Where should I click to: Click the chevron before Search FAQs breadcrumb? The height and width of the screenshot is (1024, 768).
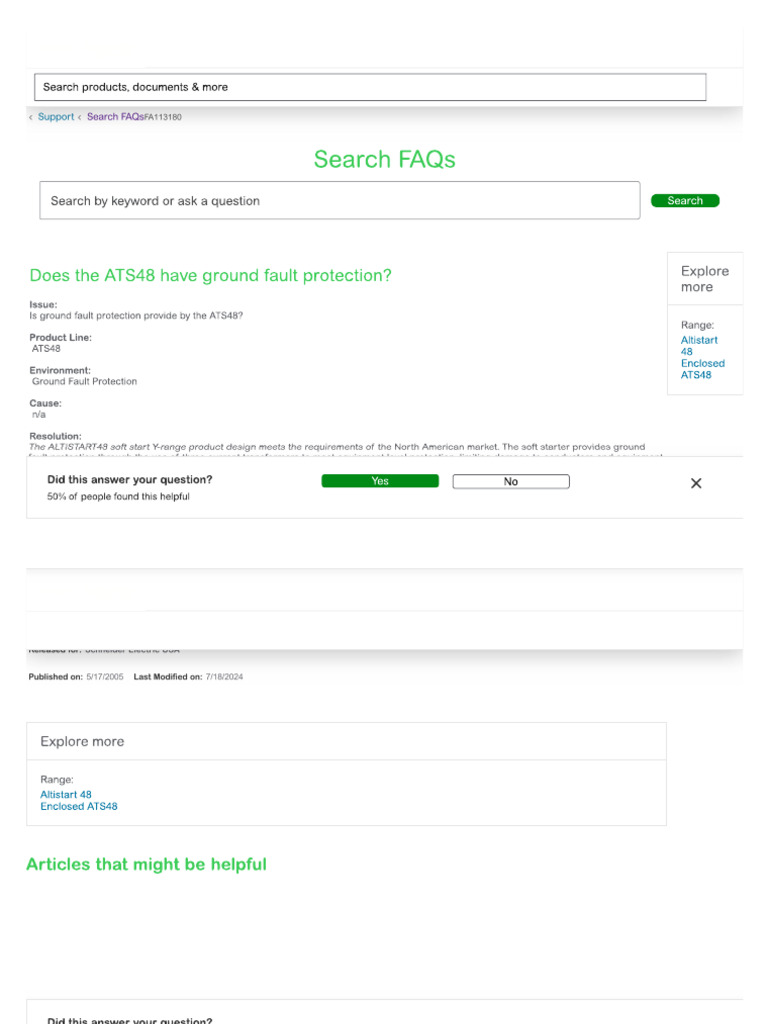[x=80, y=117]
